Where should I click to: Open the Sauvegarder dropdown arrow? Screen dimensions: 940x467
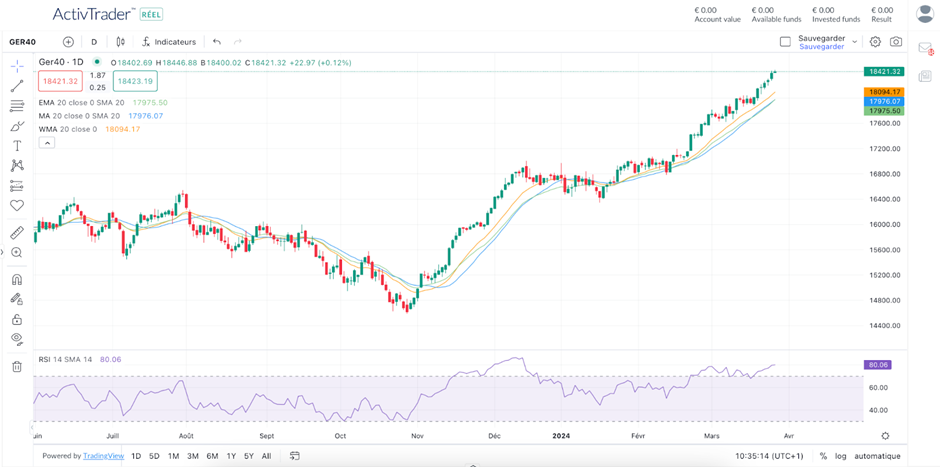click(855, 42)
